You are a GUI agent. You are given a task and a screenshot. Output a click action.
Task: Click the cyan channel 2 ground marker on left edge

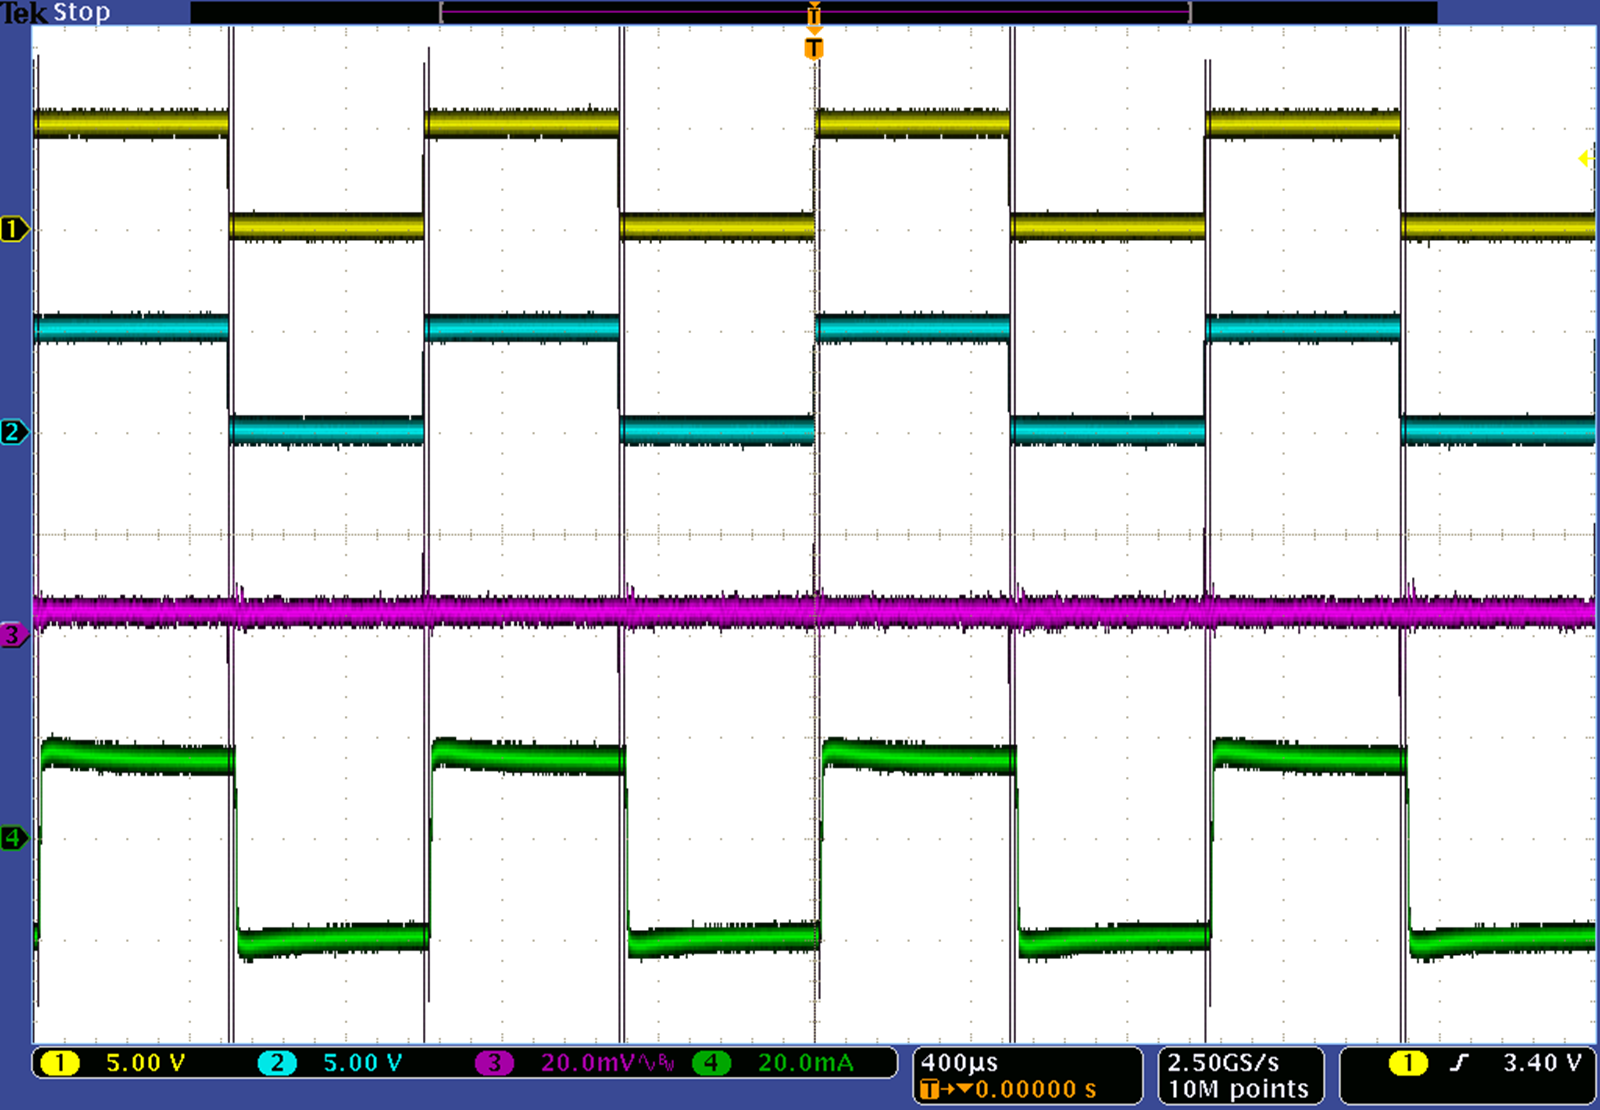coord(13,432)
